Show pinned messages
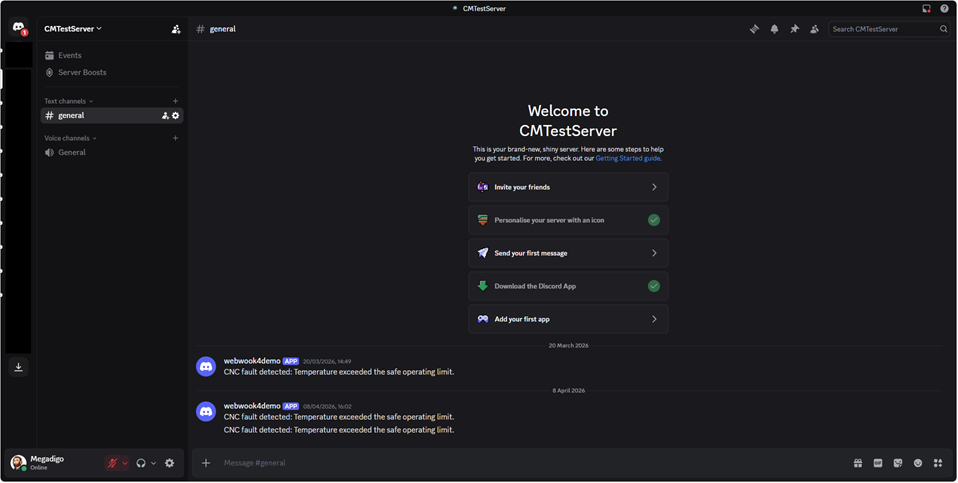Image resolution: width=958 pixels, height=483 pixels. 794,29
